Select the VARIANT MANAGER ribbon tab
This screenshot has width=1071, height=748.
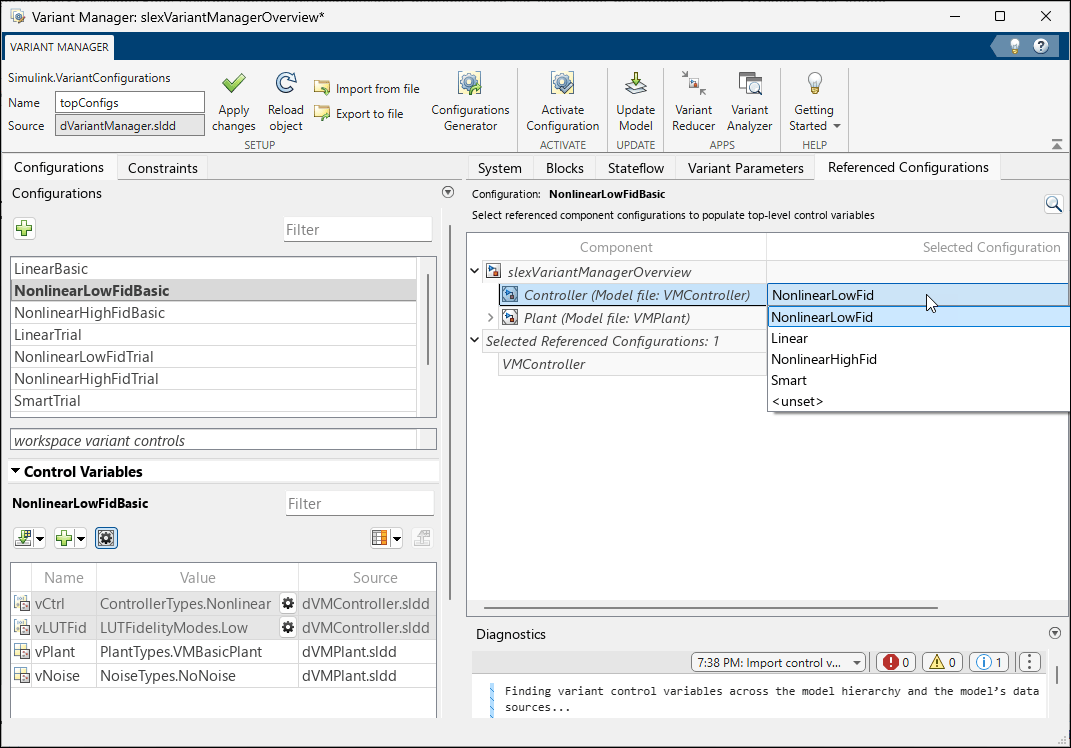(x=59, y=46)
